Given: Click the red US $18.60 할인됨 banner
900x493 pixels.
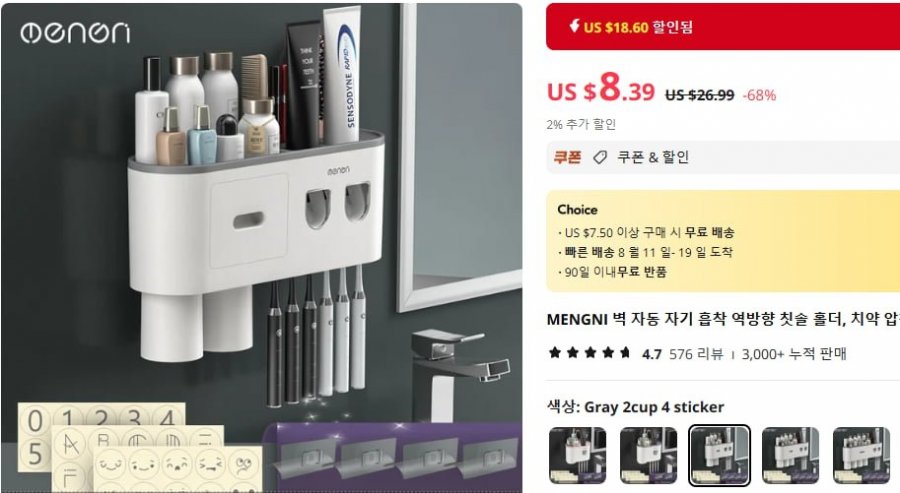Looking at the screenshot, I should (723, 26).
